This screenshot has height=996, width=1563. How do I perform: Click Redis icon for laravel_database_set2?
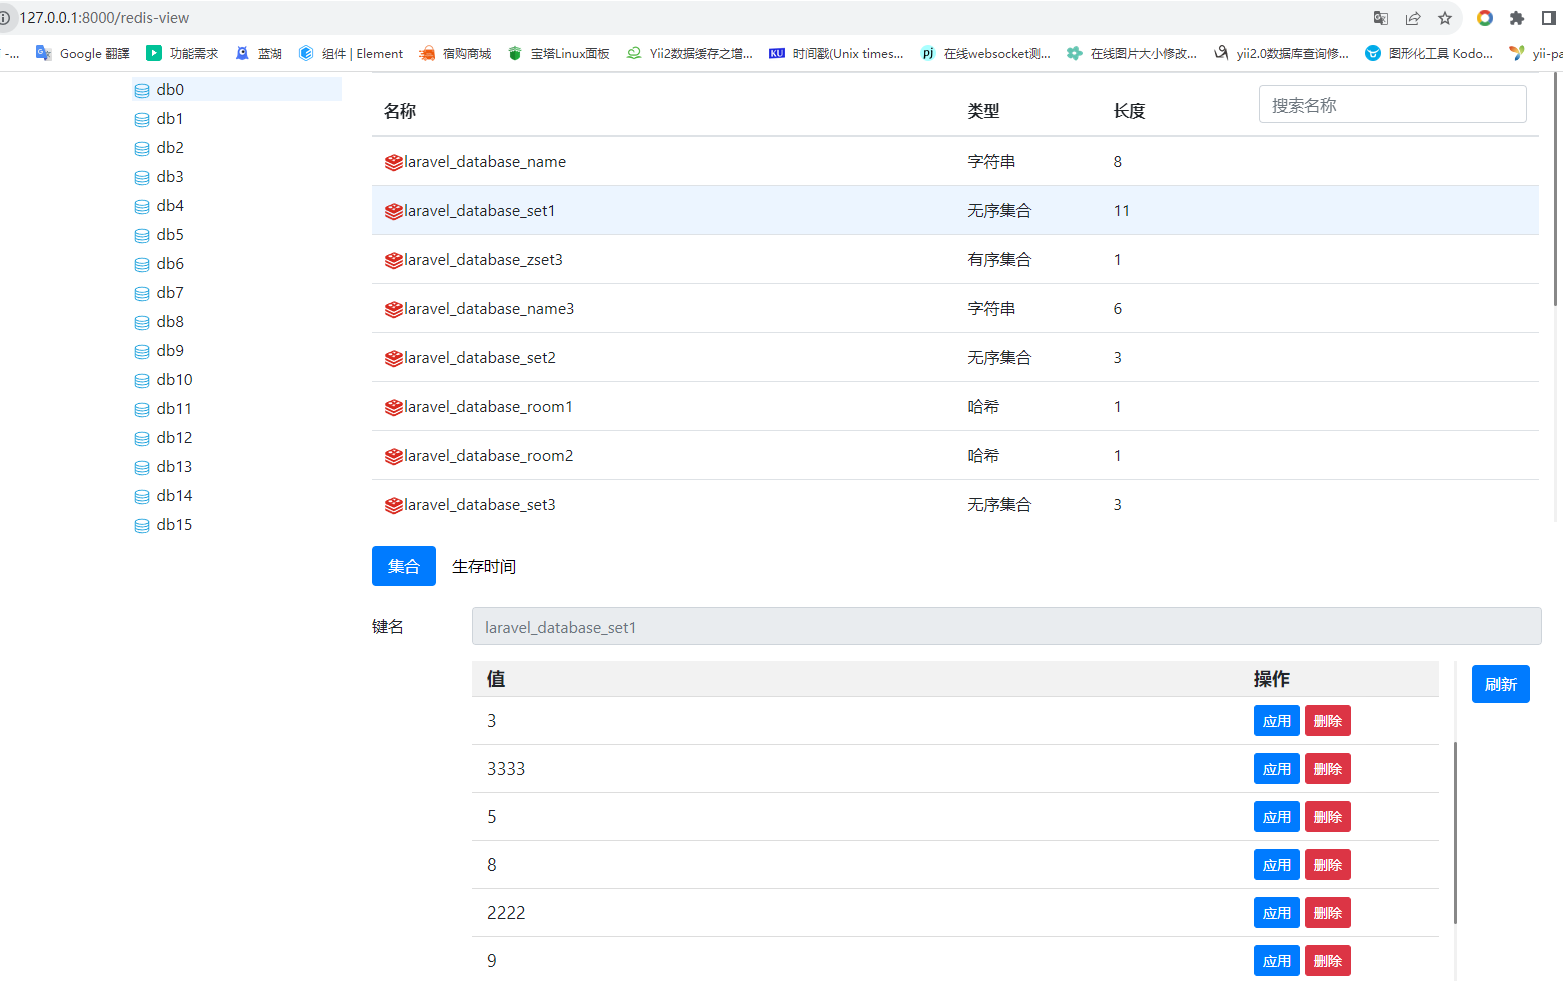[x=394, y=358]
